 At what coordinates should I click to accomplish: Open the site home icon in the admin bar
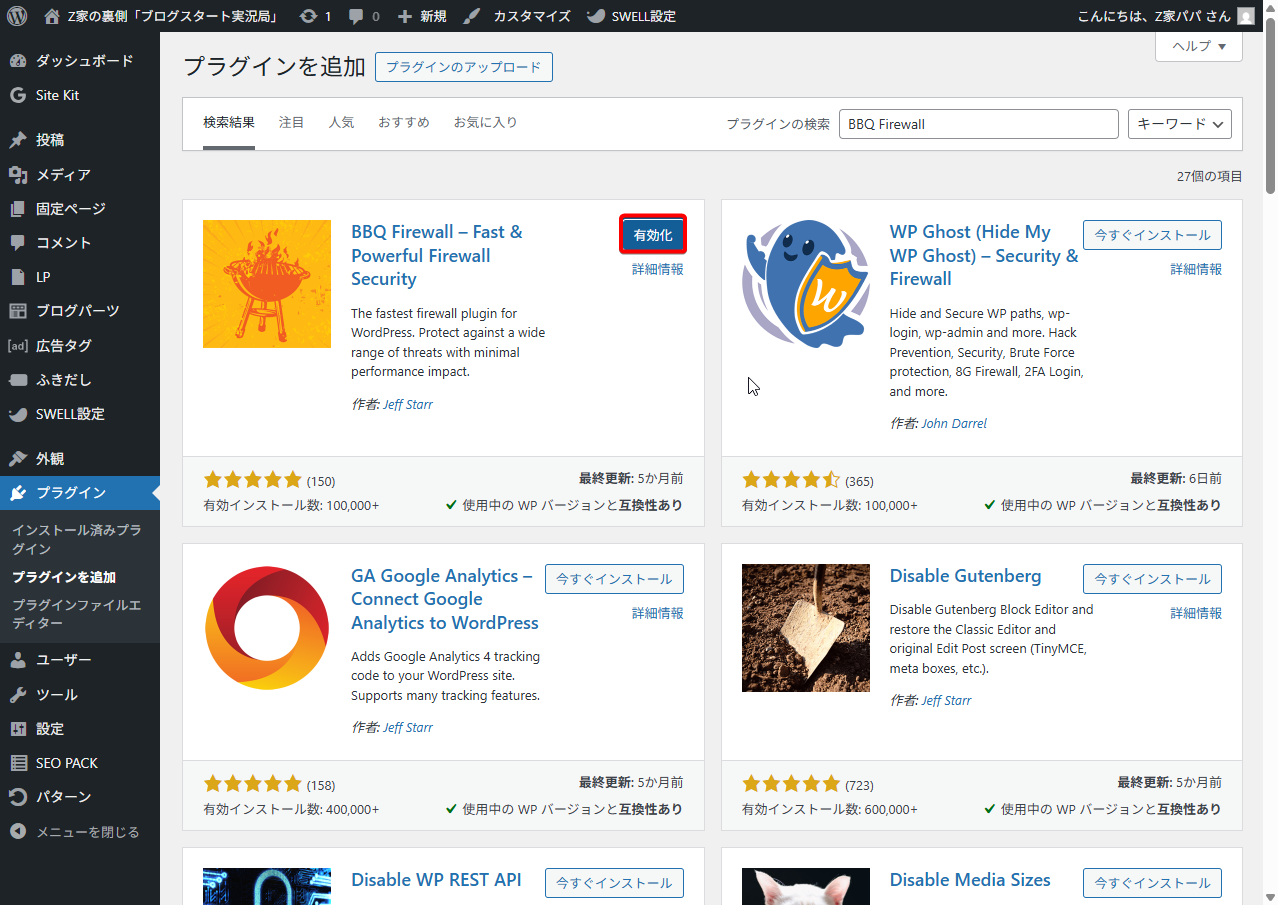coord(52,16)
